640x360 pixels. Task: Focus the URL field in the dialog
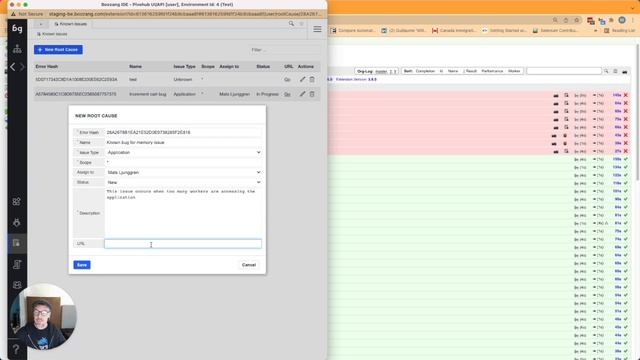(183, 244)
